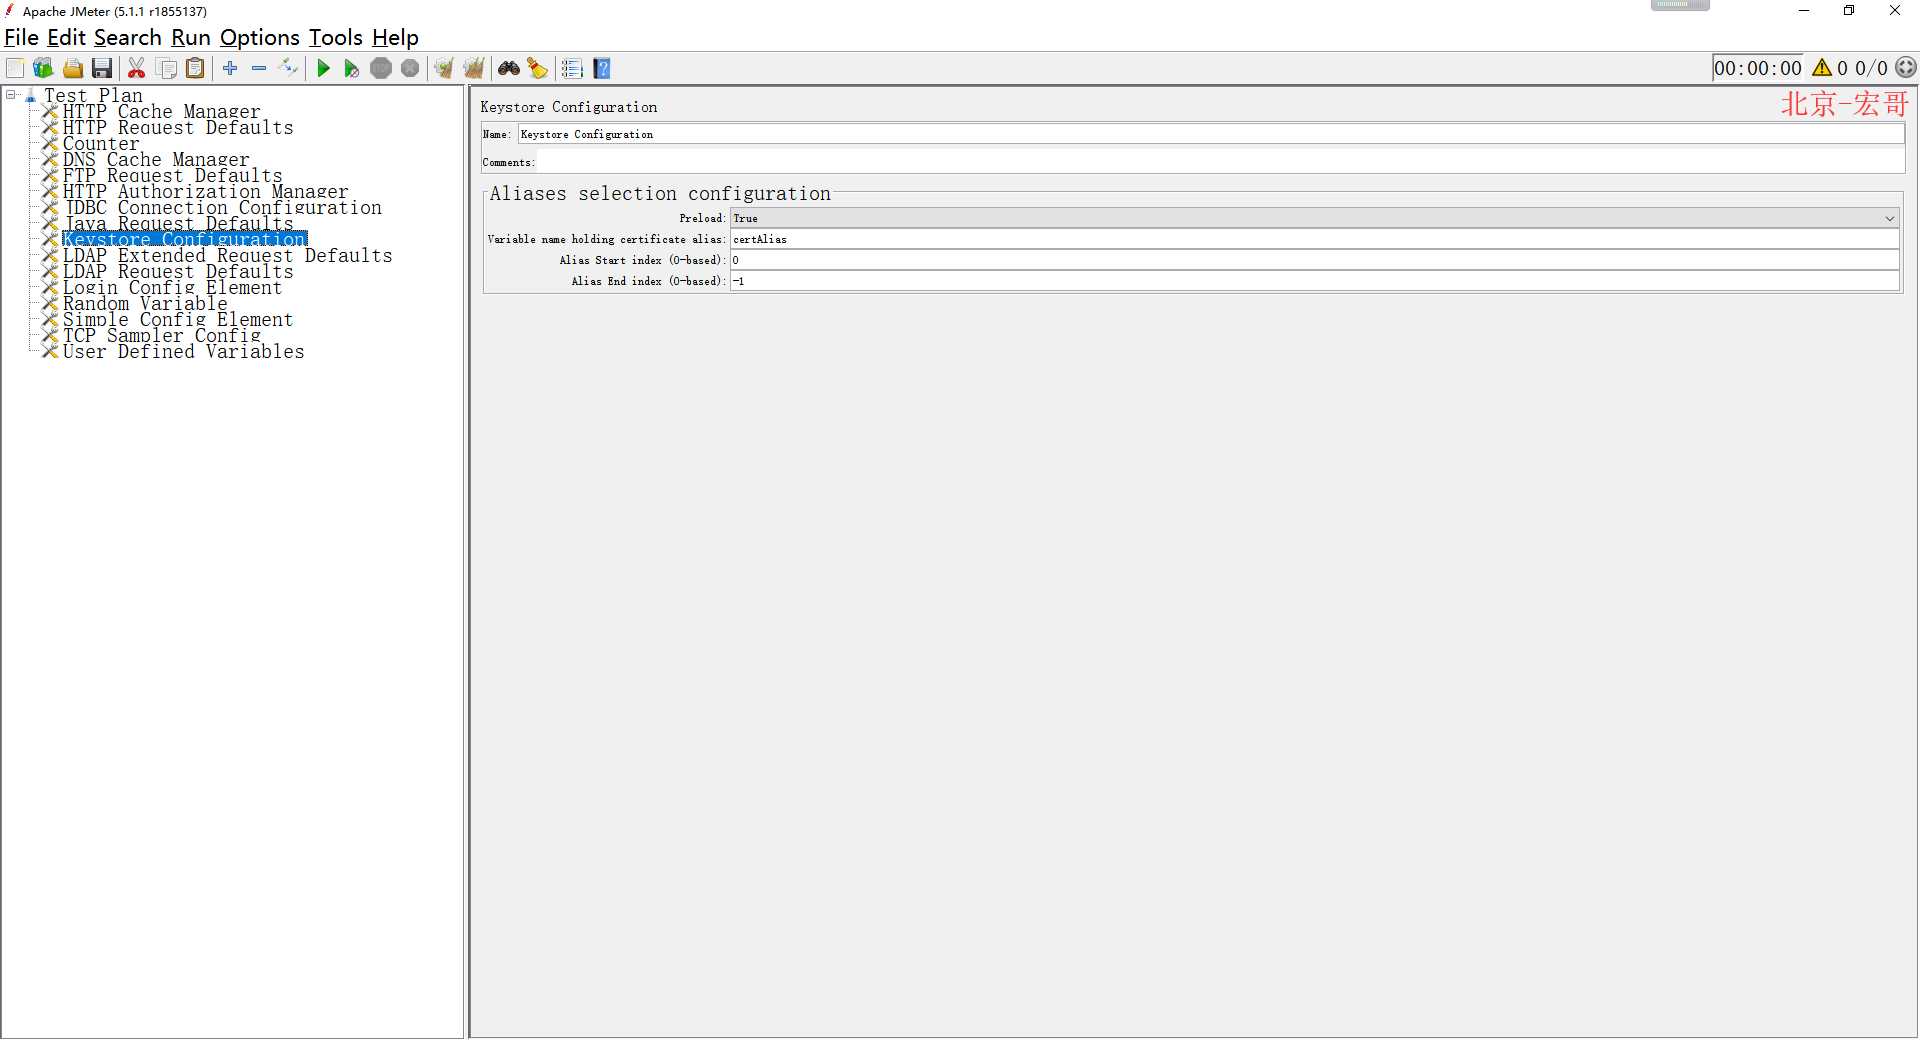Create a new test plan icon
Image resolution: width=1920 pixels, height=1040 pixels.
coord(15,68)
